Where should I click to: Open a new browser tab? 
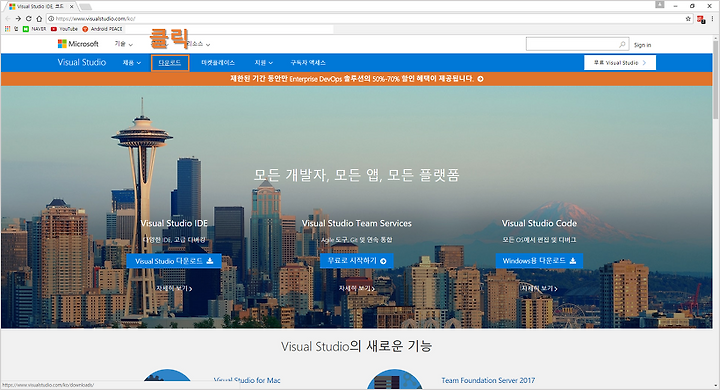pos(85,6)
